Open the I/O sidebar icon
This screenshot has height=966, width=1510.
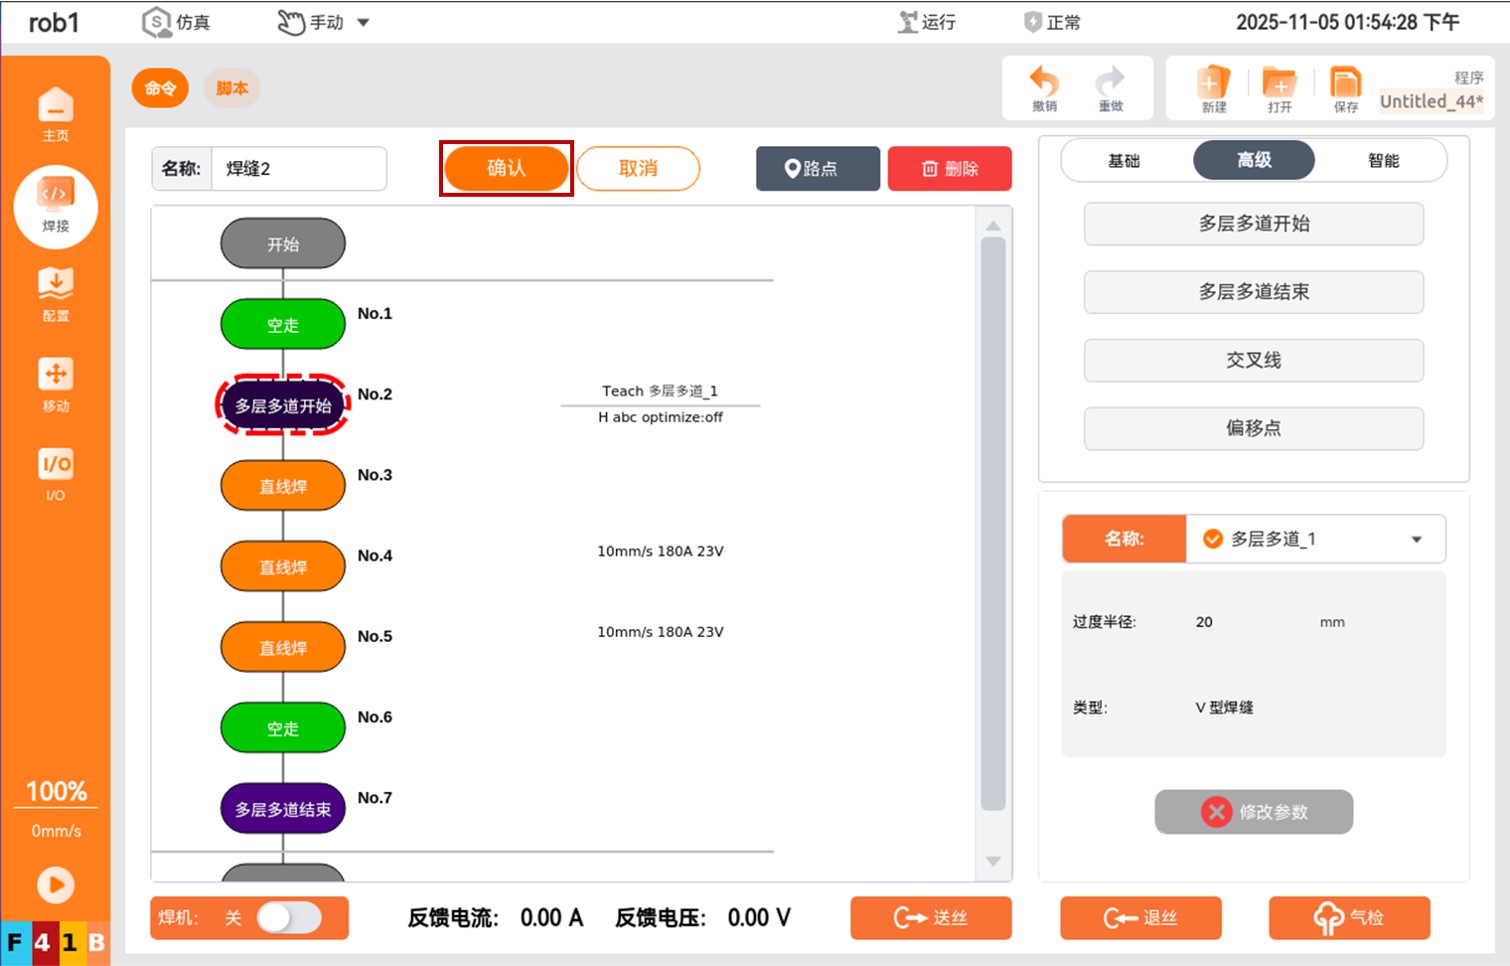[56, 473]
